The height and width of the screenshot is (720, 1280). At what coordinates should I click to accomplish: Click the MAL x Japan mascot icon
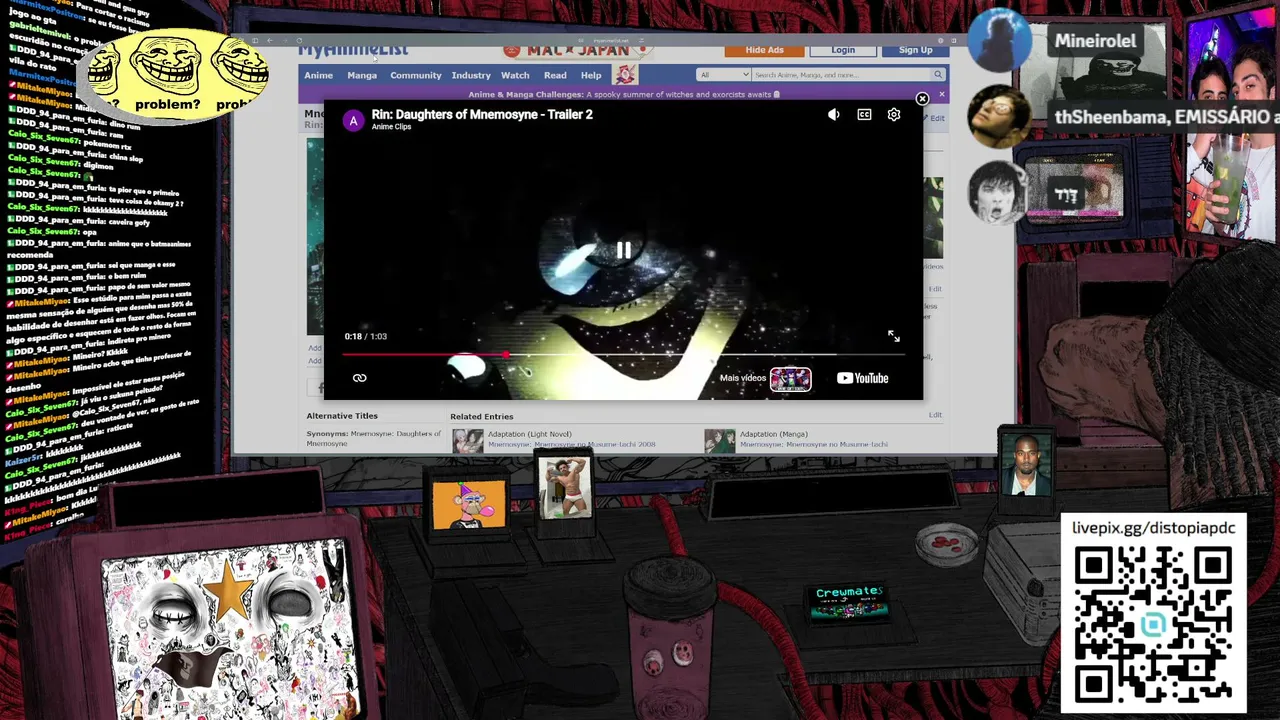tap(625, 75)
